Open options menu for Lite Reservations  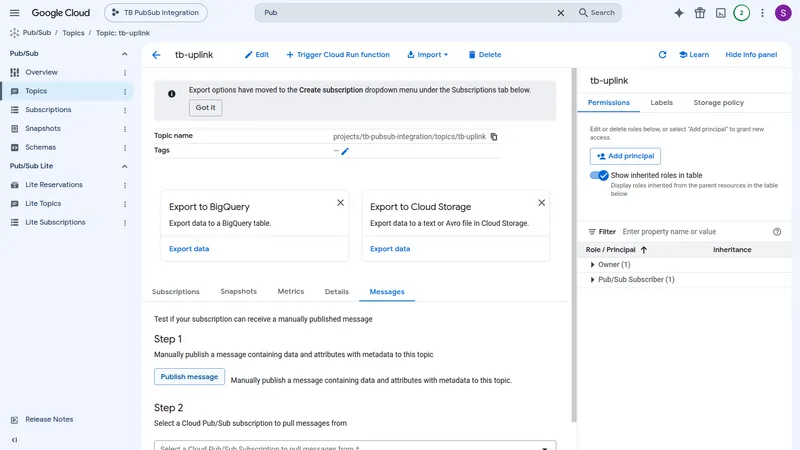(125, 185)
